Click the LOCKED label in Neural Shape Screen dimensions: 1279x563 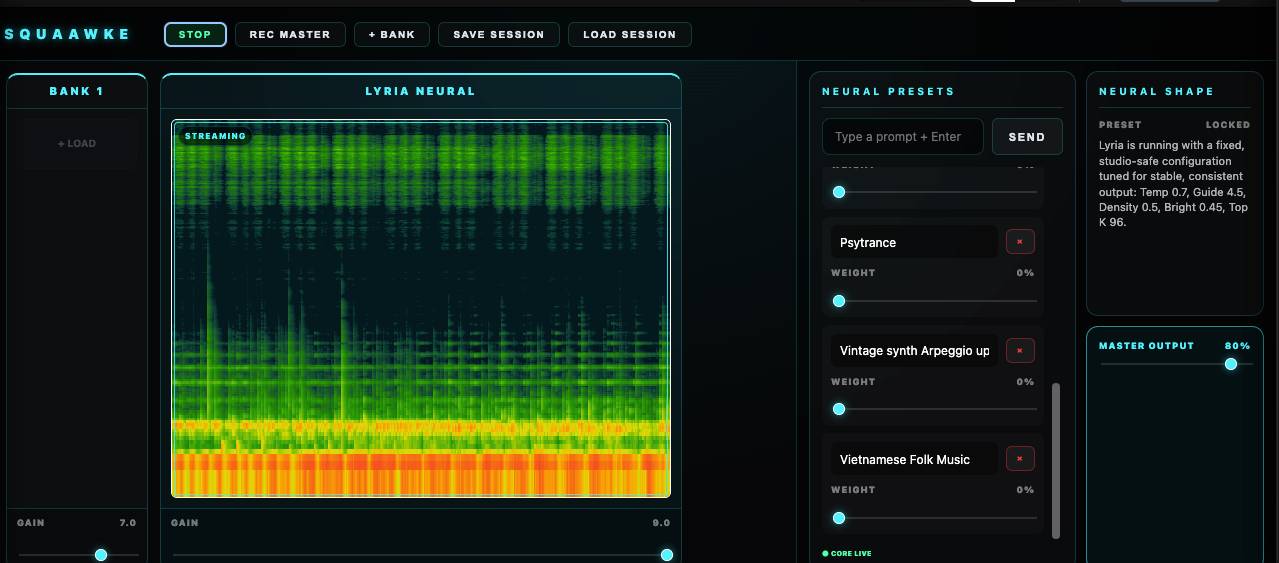(x=1228, y=125)
